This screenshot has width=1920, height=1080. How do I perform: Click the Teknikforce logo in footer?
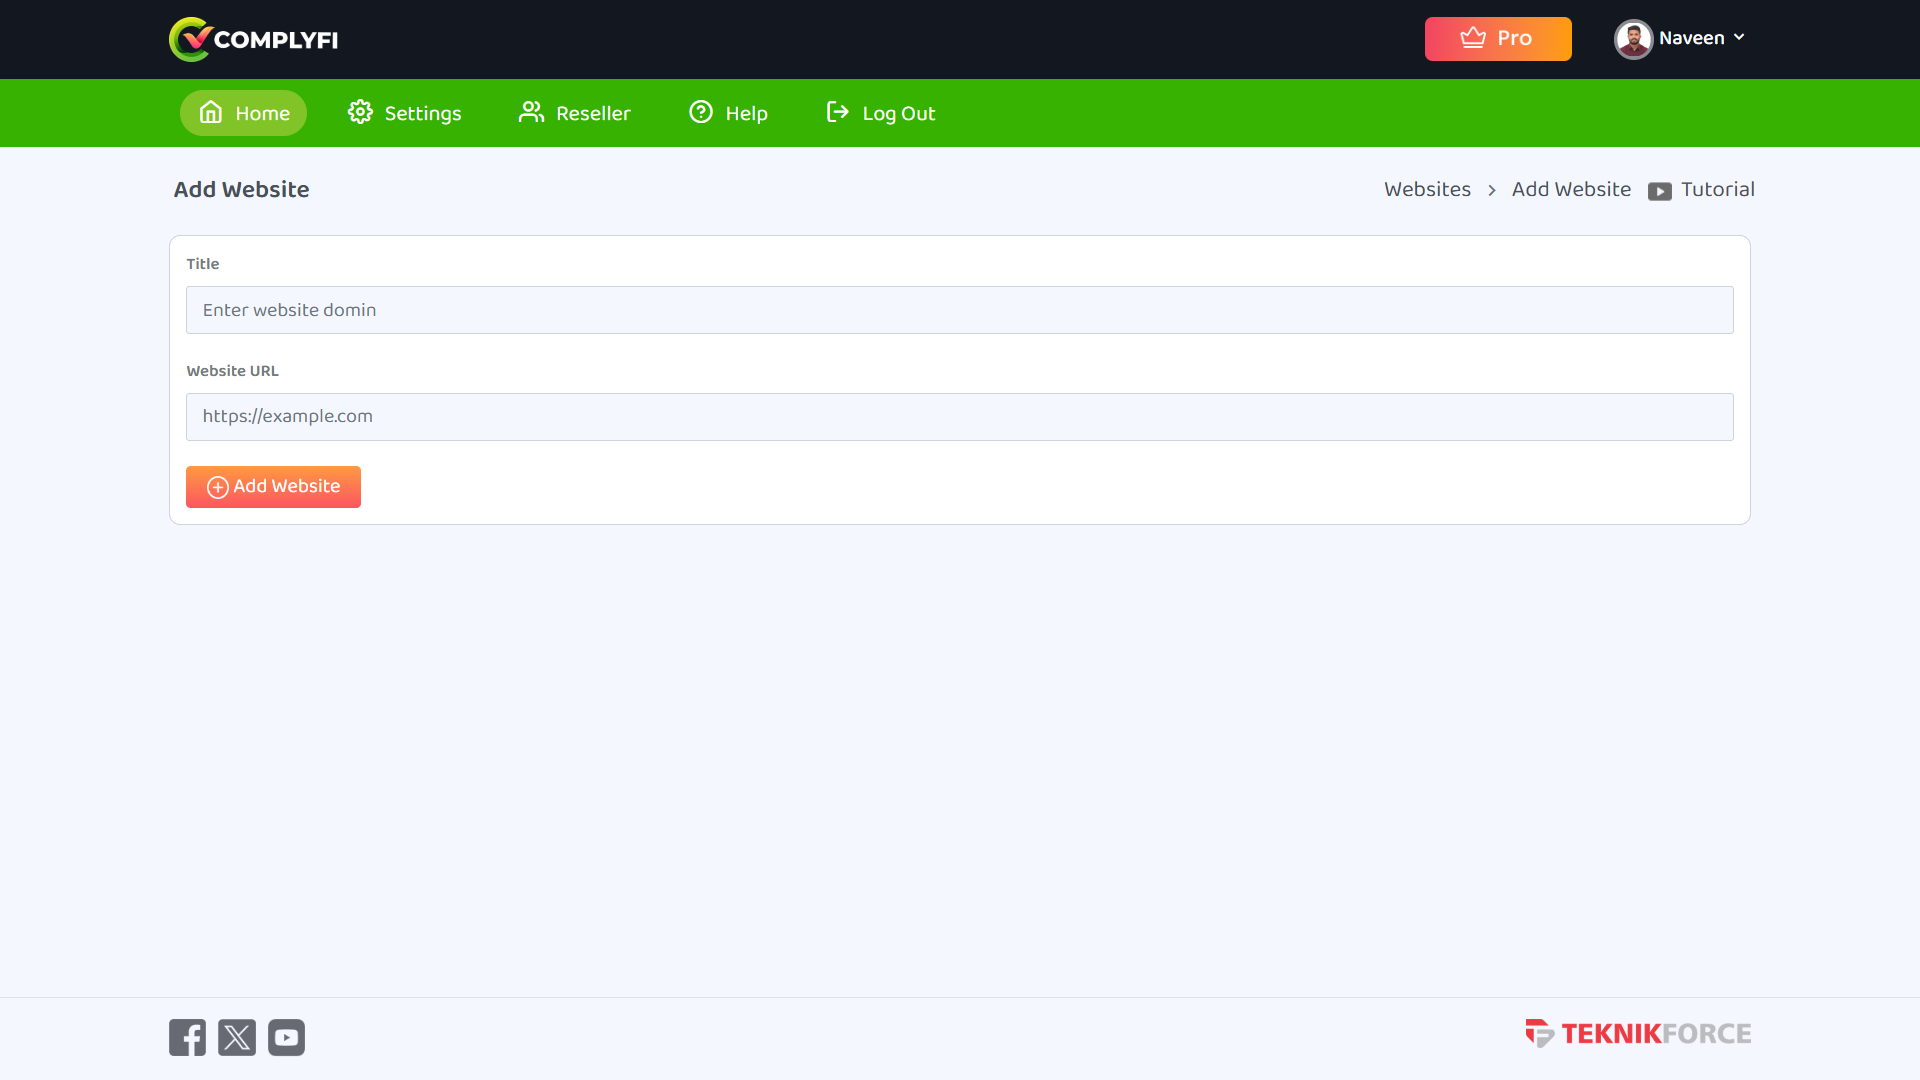1637,1034
